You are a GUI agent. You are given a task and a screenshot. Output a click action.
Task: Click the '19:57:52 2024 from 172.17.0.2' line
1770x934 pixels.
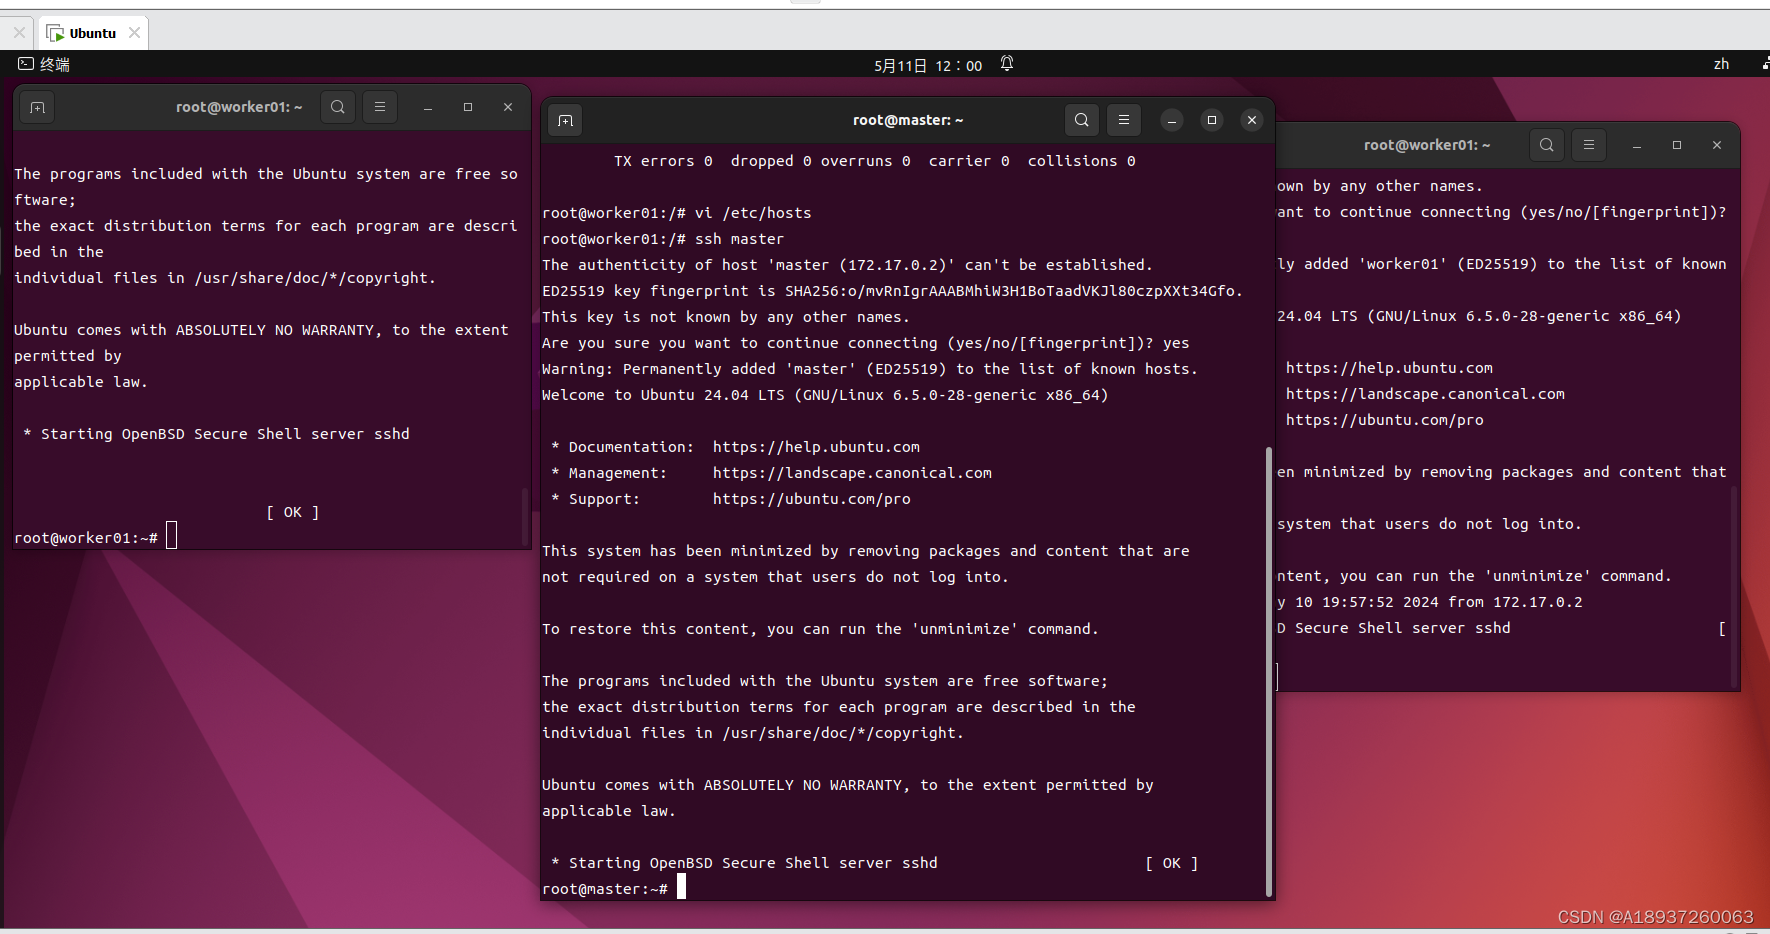(1430, 602)
